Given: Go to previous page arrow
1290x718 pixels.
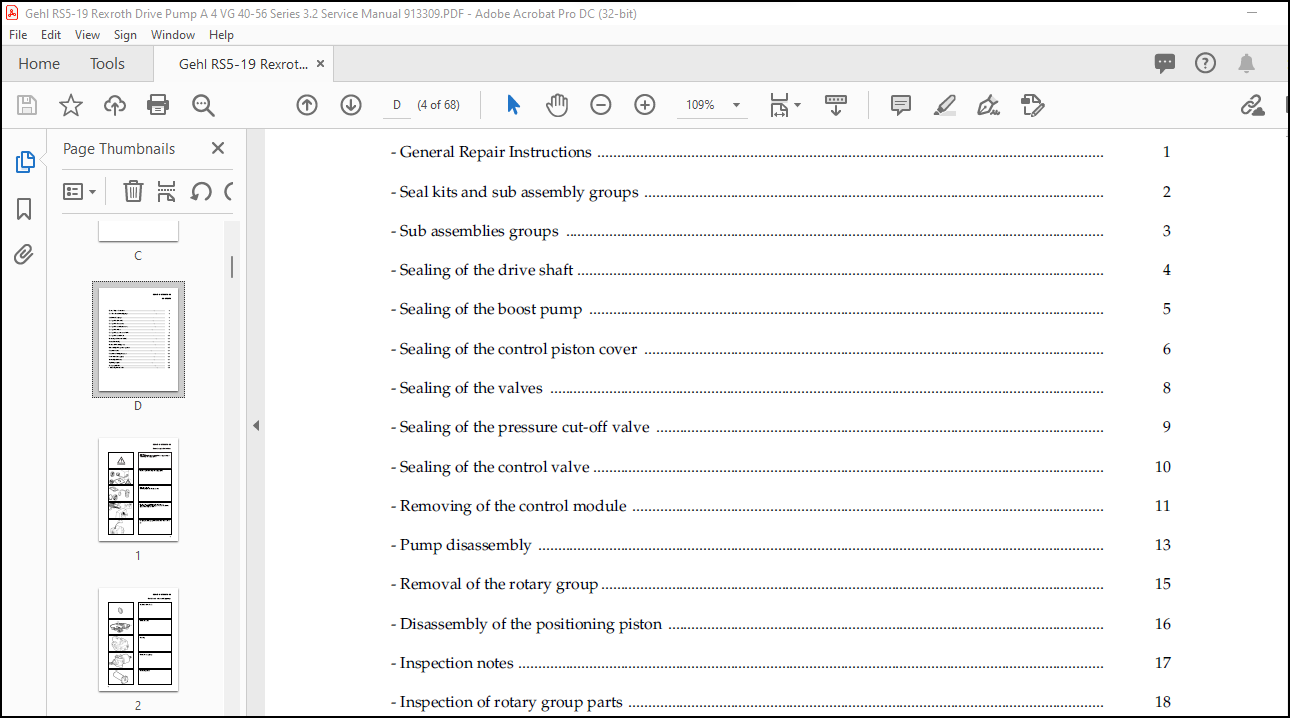Looking at the screenshot, I should tap(307, 105).
